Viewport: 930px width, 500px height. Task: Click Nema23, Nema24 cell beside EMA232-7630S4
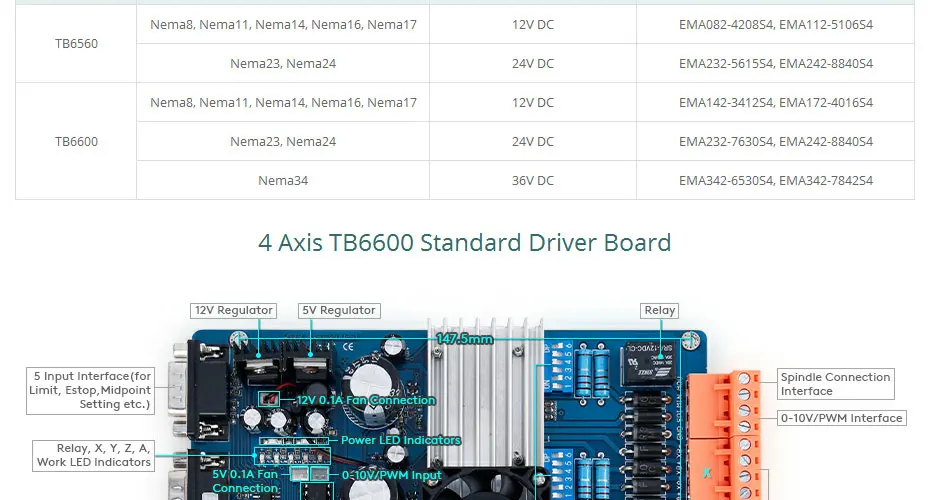283,142
